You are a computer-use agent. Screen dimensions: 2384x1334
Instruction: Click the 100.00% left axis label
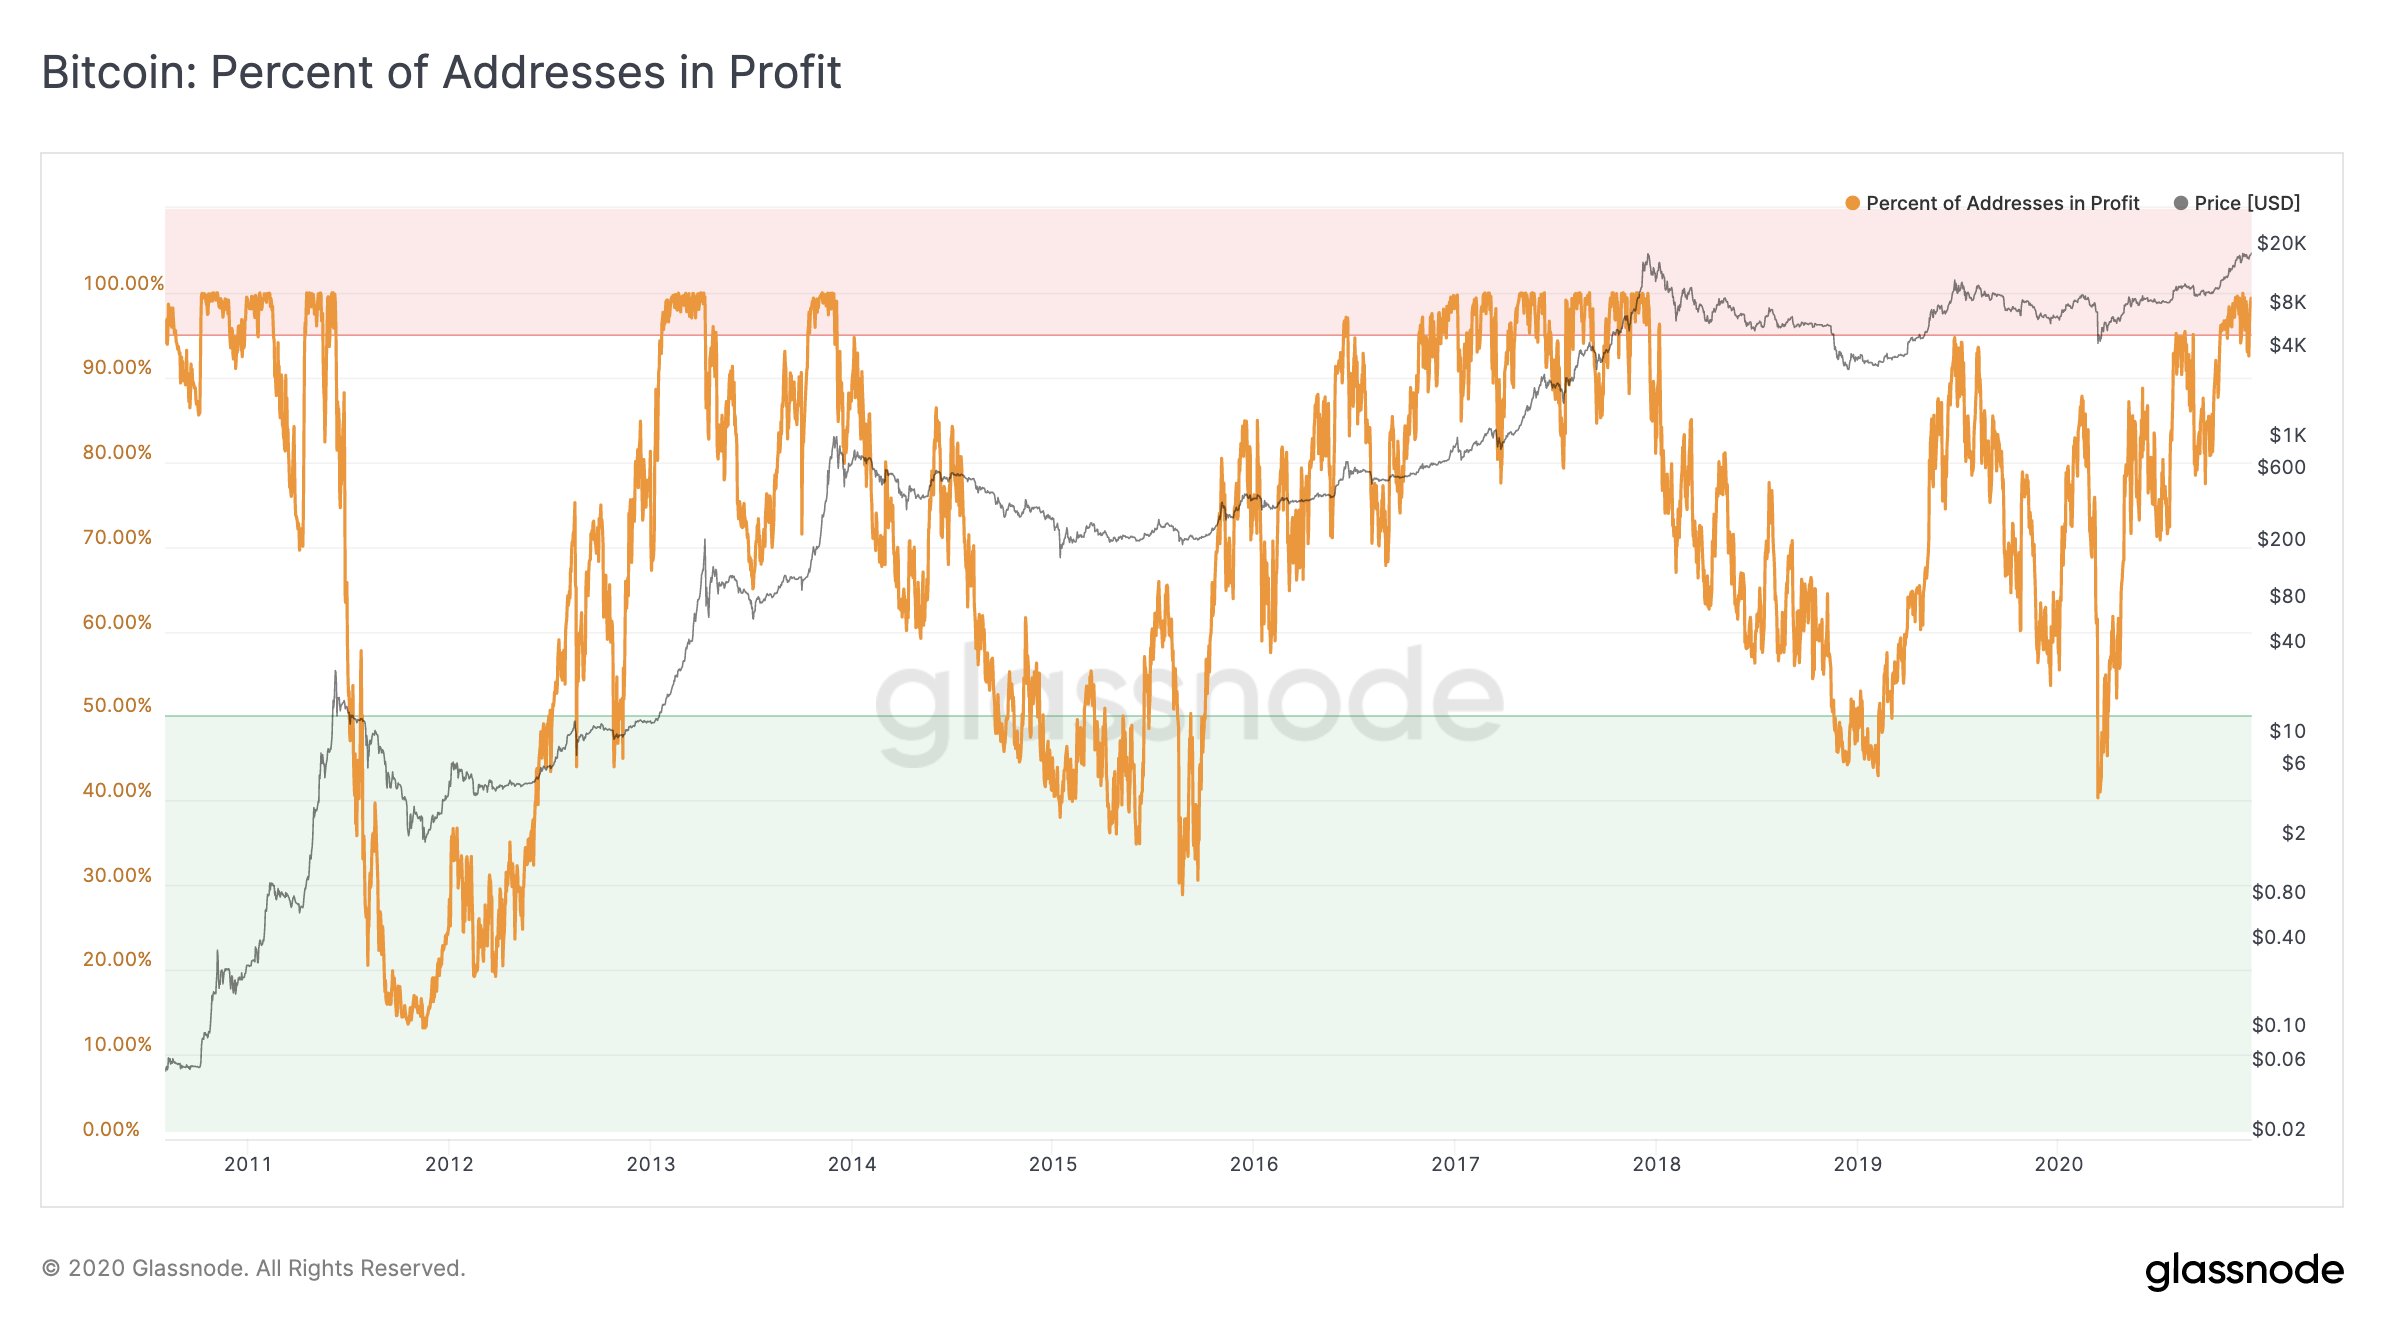point(123,283)
